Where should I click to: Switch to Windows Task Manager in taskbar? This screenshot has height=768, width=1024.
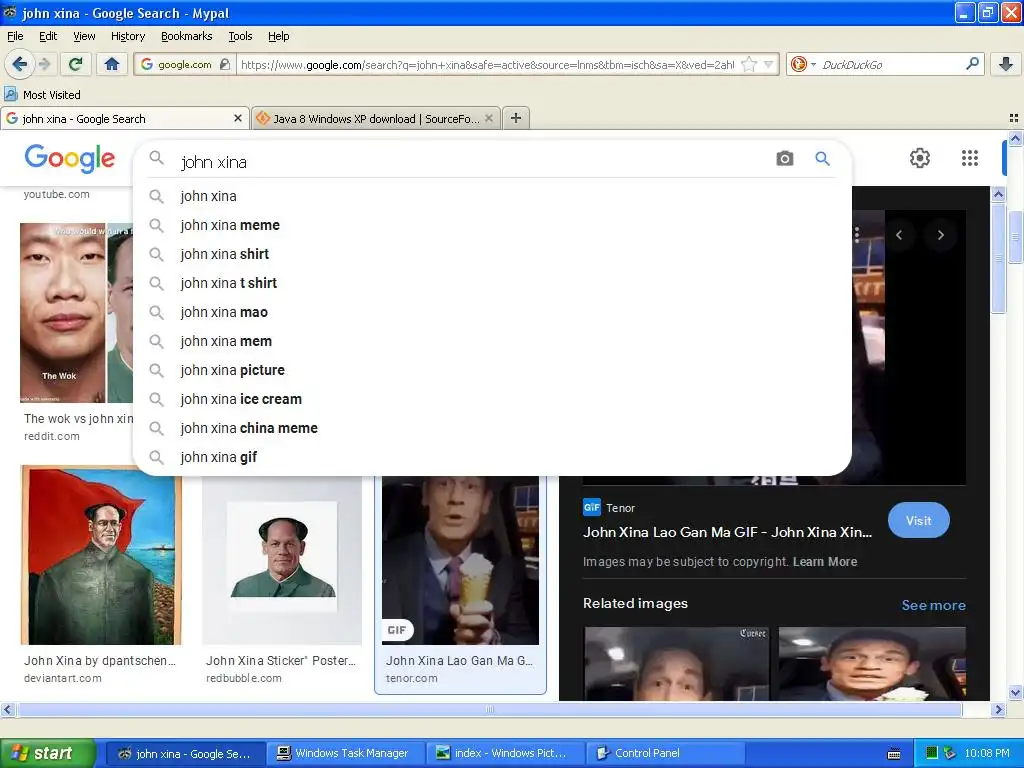pyautogui.click(x=345, y=753)
